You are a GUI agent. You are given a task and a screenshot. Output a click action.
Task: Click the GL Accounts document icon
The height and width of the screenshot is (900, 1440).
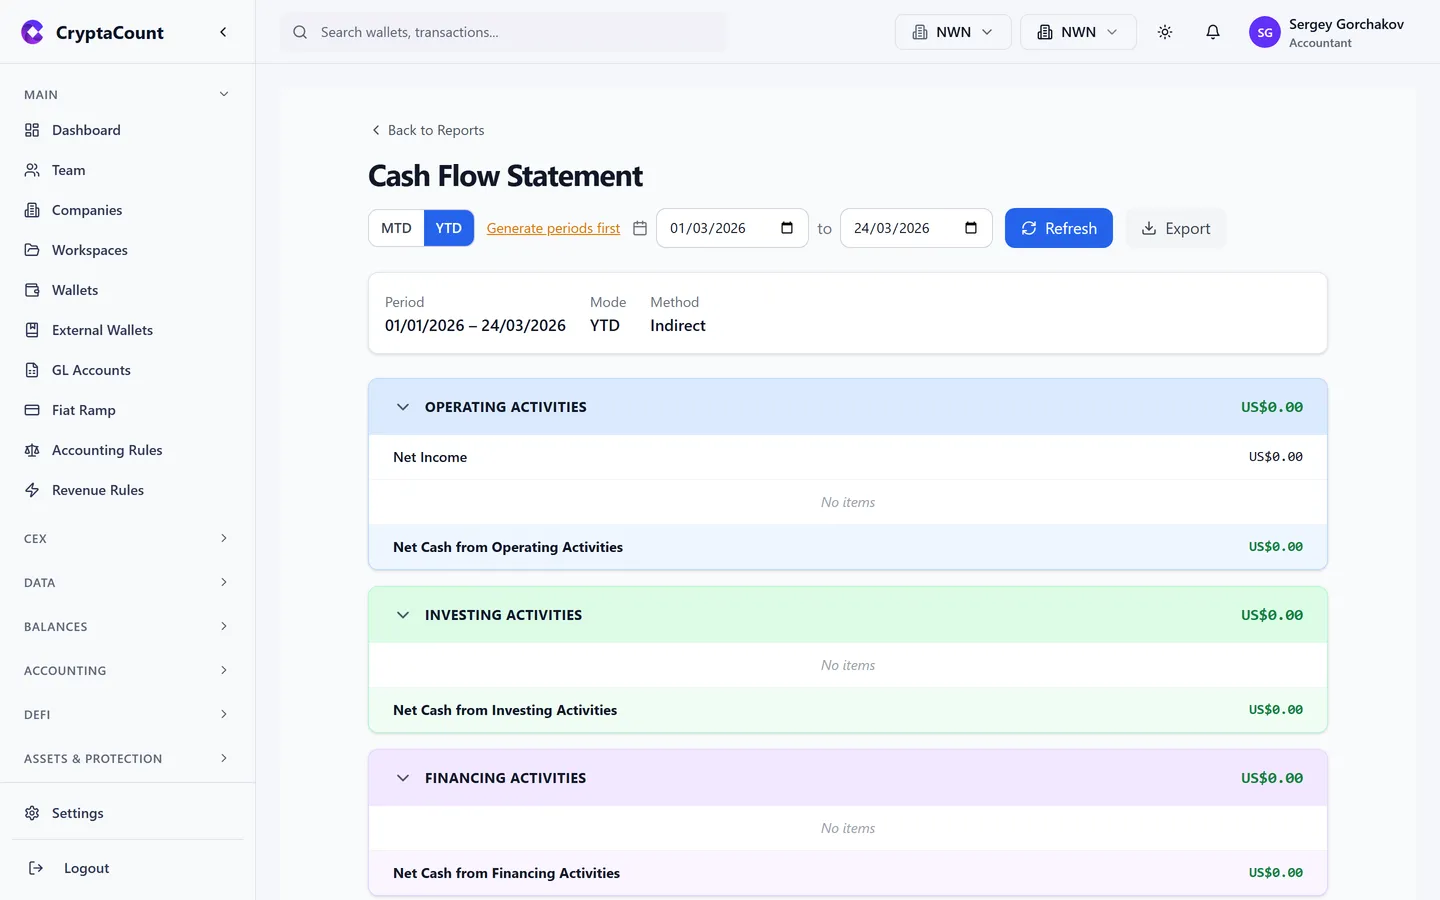pyautogui.click(x=32, y=370)
